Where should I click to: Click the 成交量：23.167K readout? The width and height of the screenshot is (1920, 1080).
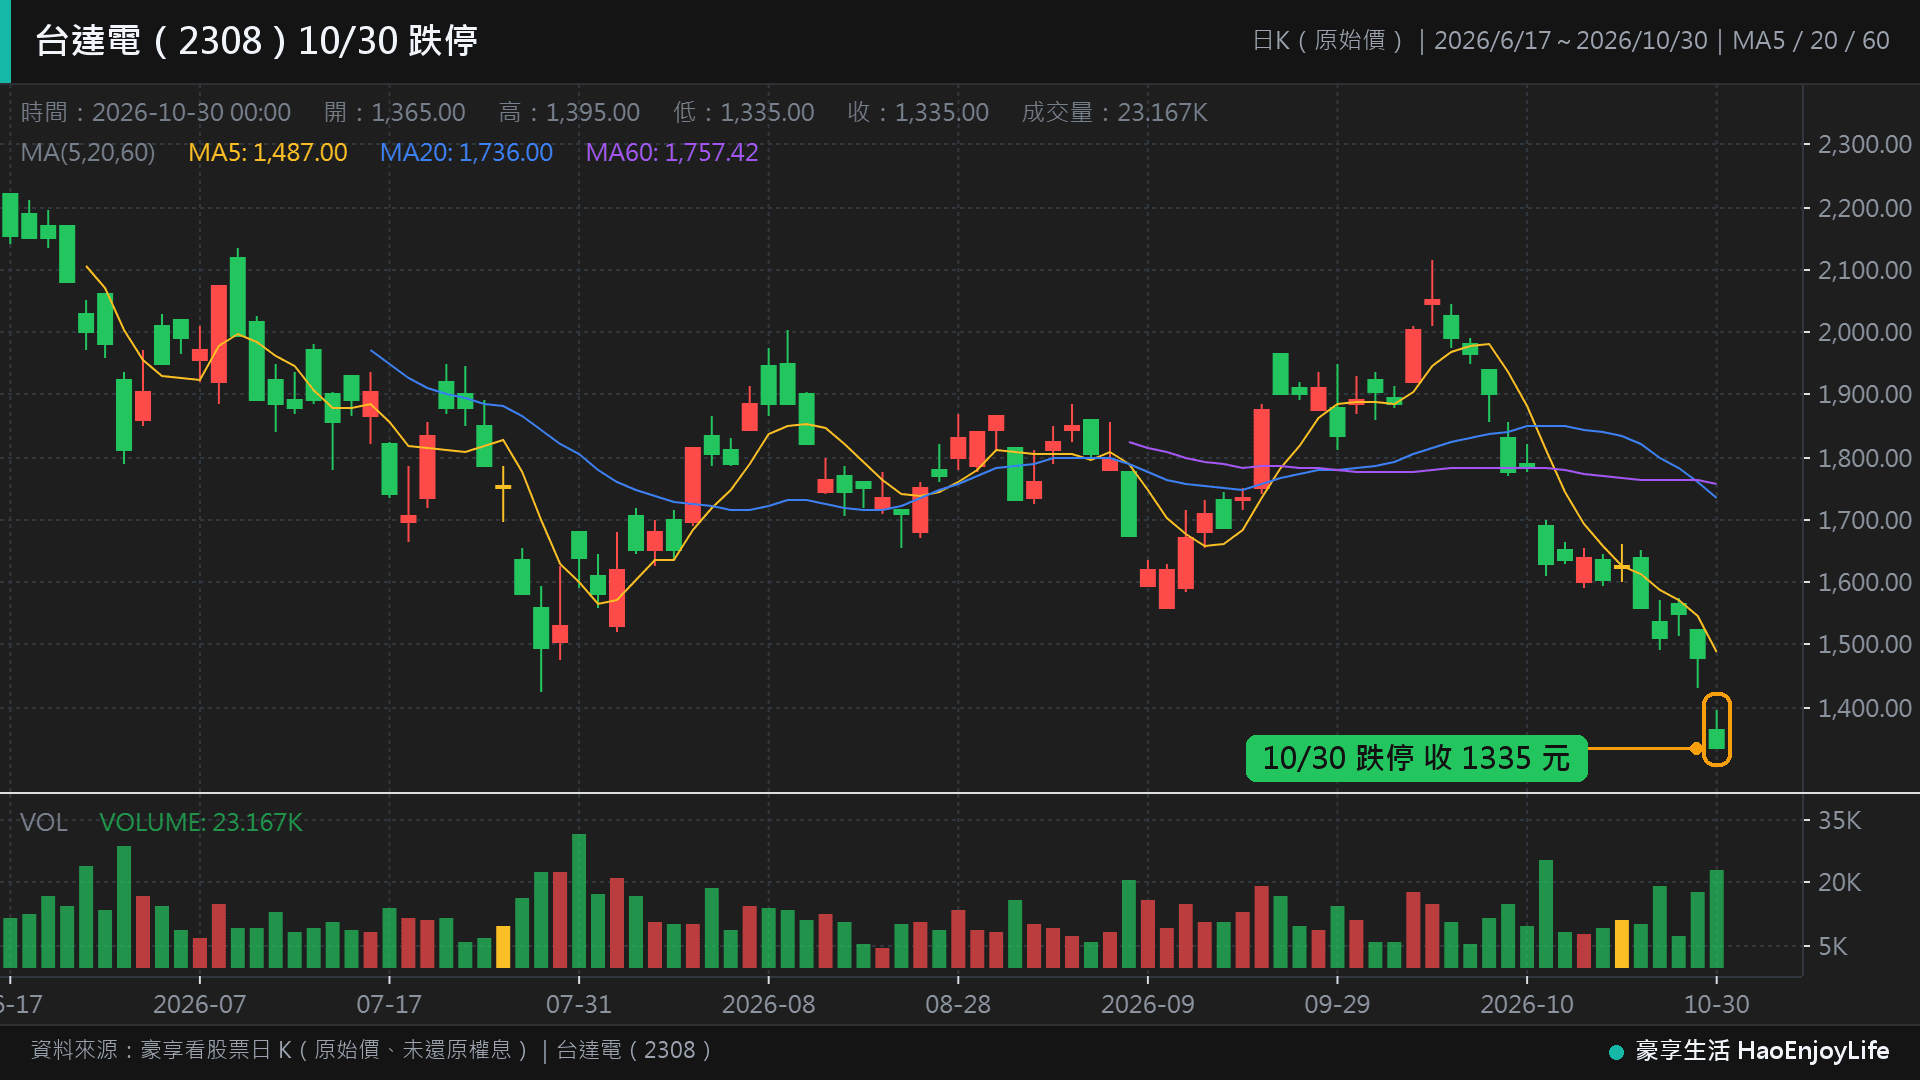tap(1114, 112)
